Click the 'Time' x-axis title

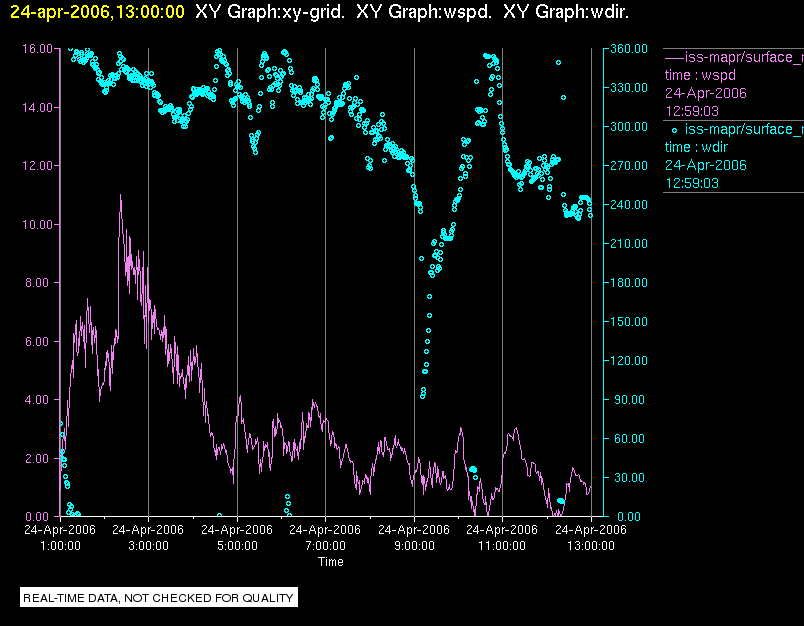331,562
